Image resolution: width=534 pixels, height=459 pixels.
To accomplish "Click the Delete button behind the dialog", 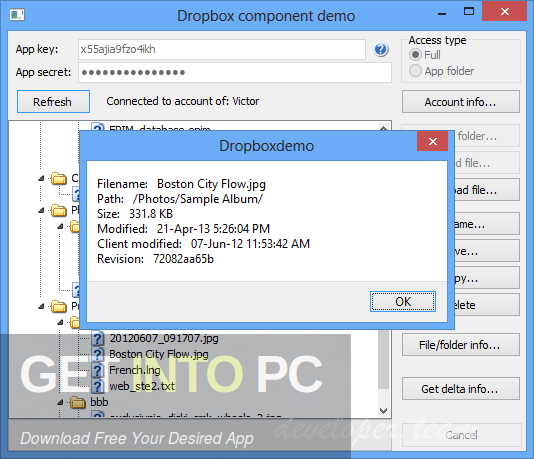I will (487, 305).
